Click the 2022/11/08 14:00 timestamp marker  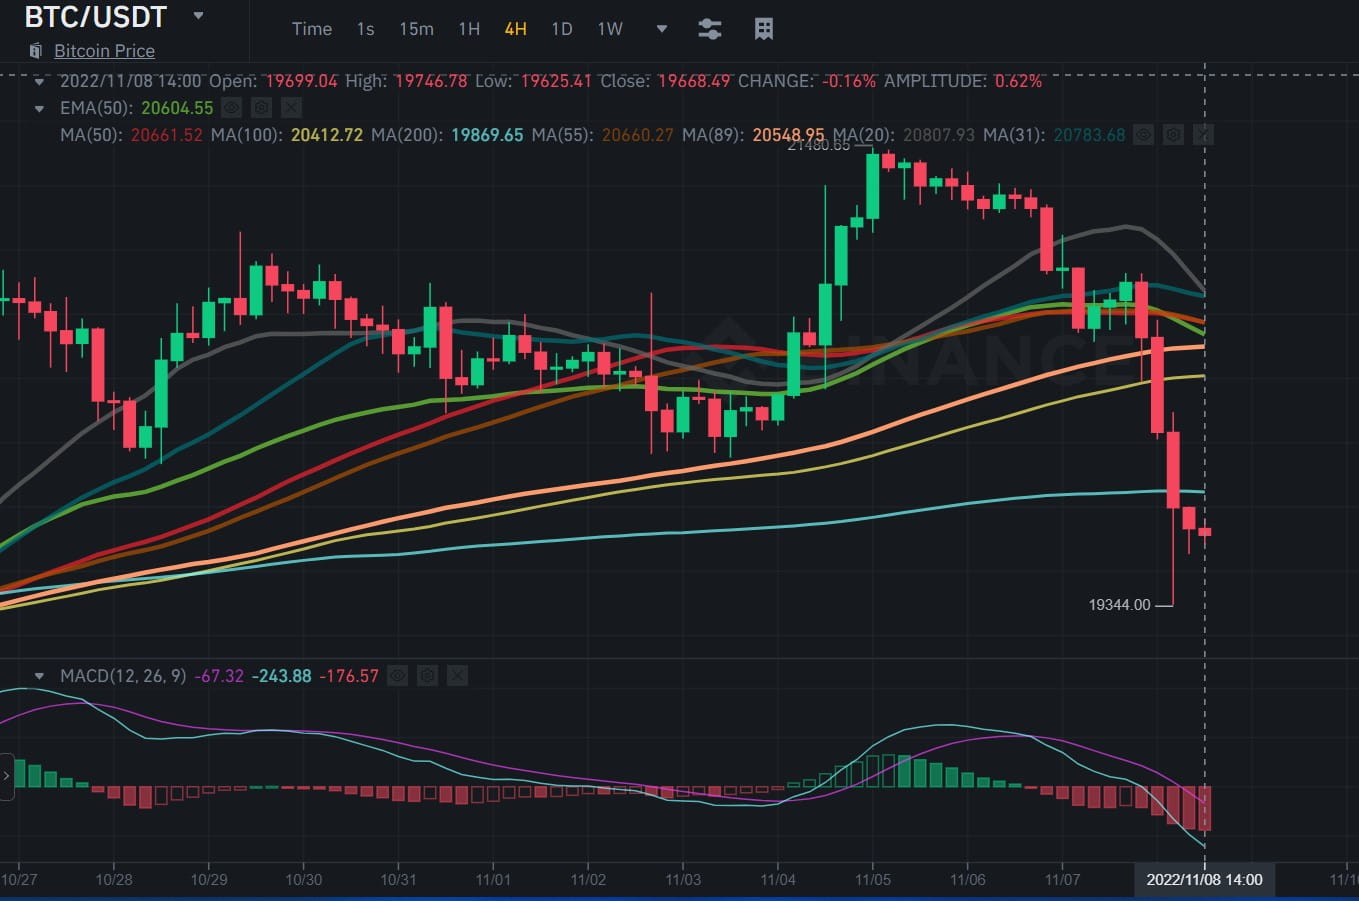1204,879
